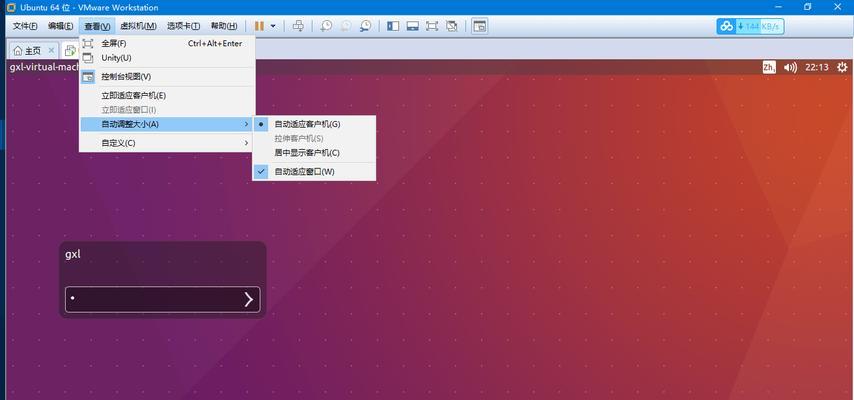Open the 虚拟机(M) menu
The height and width of the screenshot is (400, 854).
(138, 26)
